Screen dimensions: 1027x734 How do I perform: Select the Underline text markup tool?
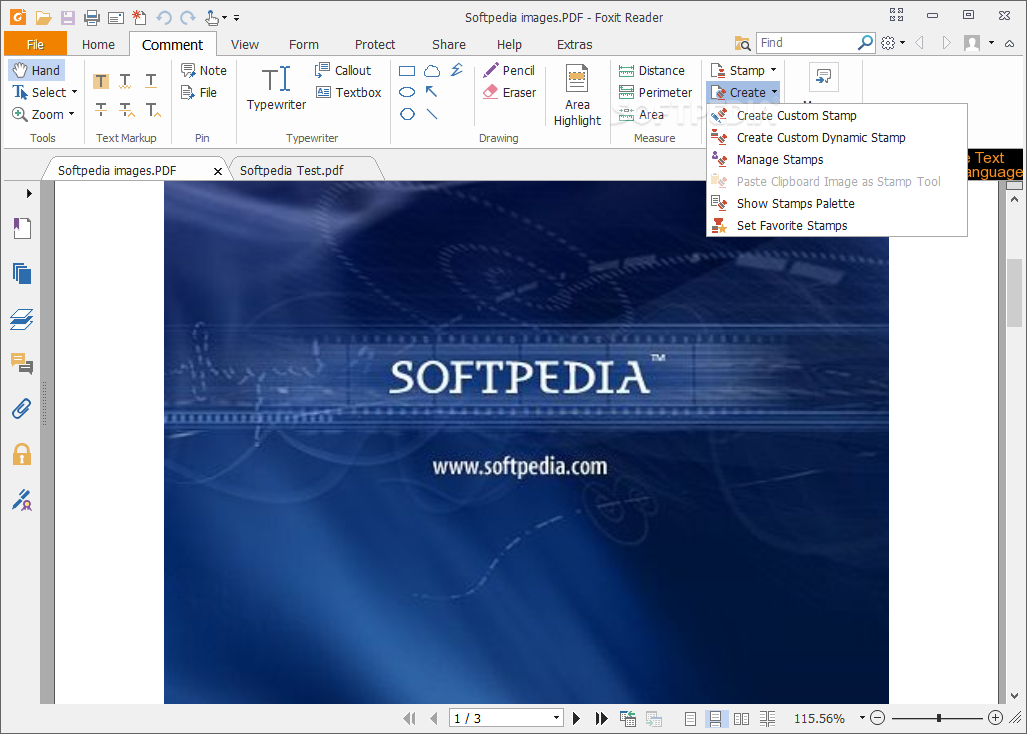tap(151, 81)
